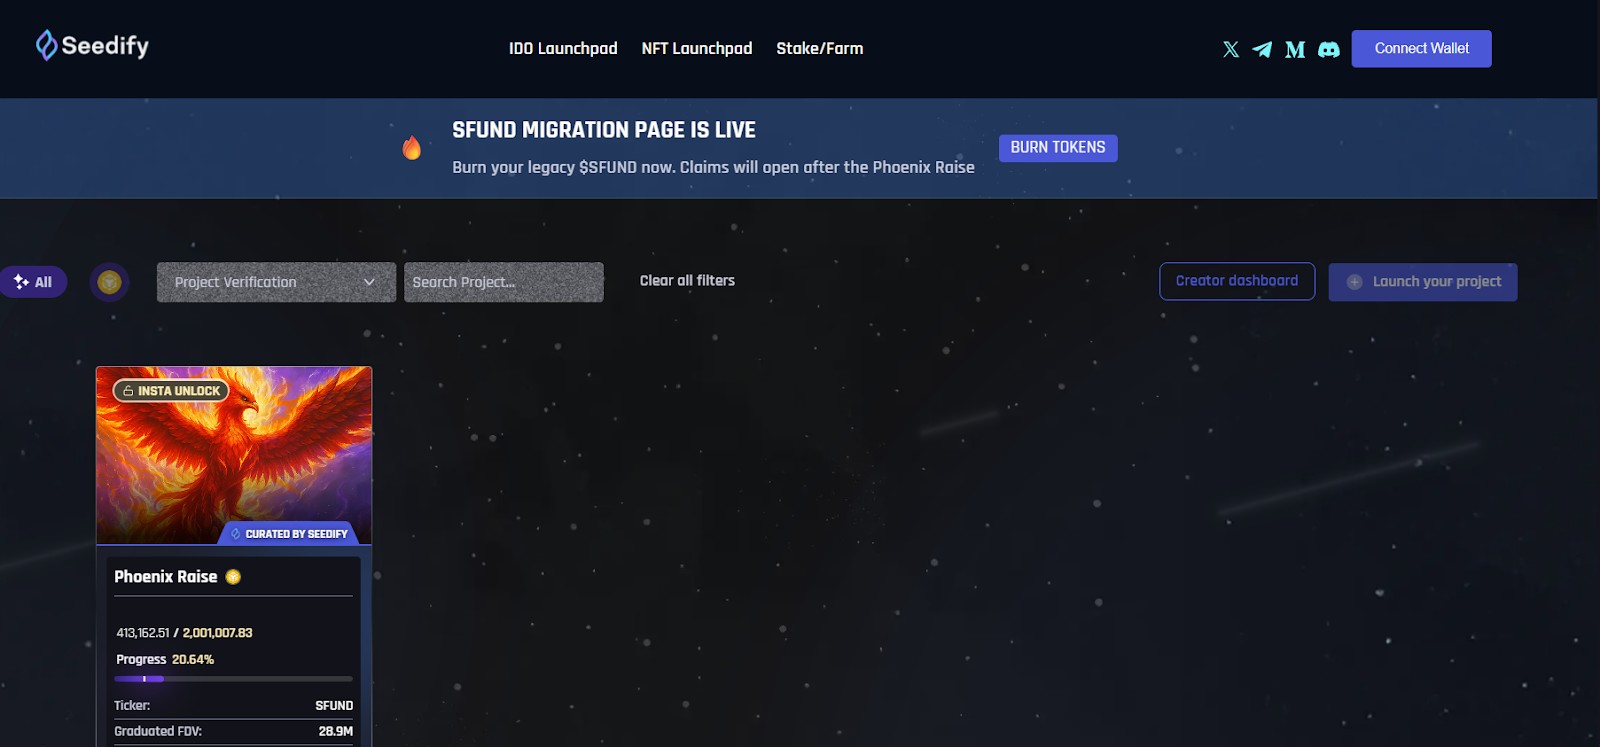
Task: Open the X (Twitter) social icon
Action: [x=1231, y=49]
